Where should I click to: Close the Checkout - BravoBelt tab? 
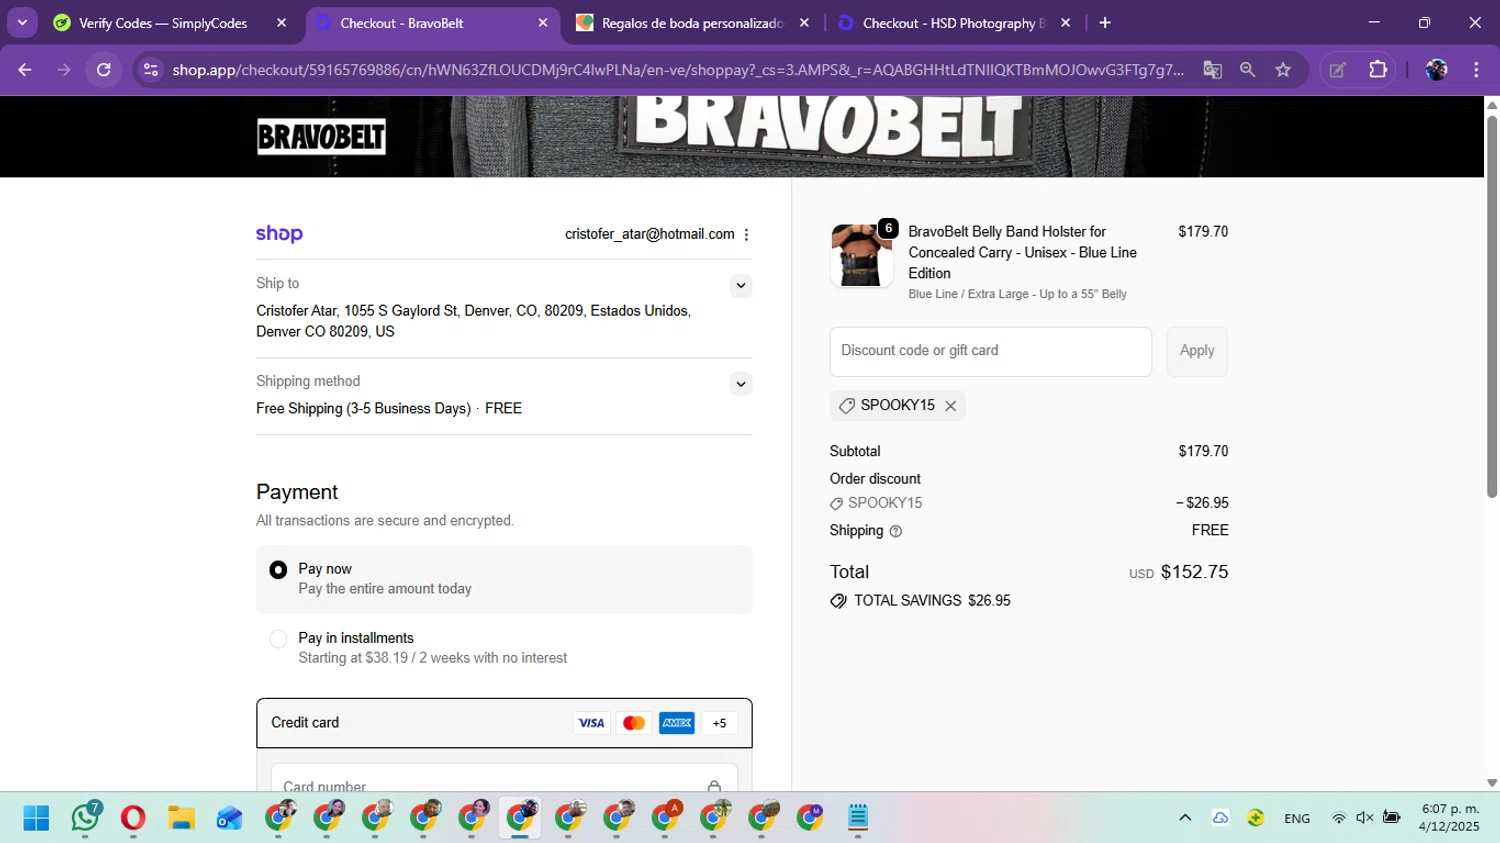[x=543, y=23]
